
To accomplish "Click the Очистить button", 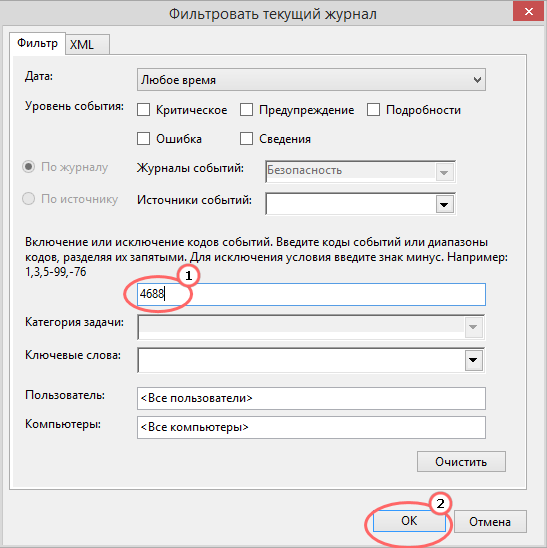I will point(461,462).
